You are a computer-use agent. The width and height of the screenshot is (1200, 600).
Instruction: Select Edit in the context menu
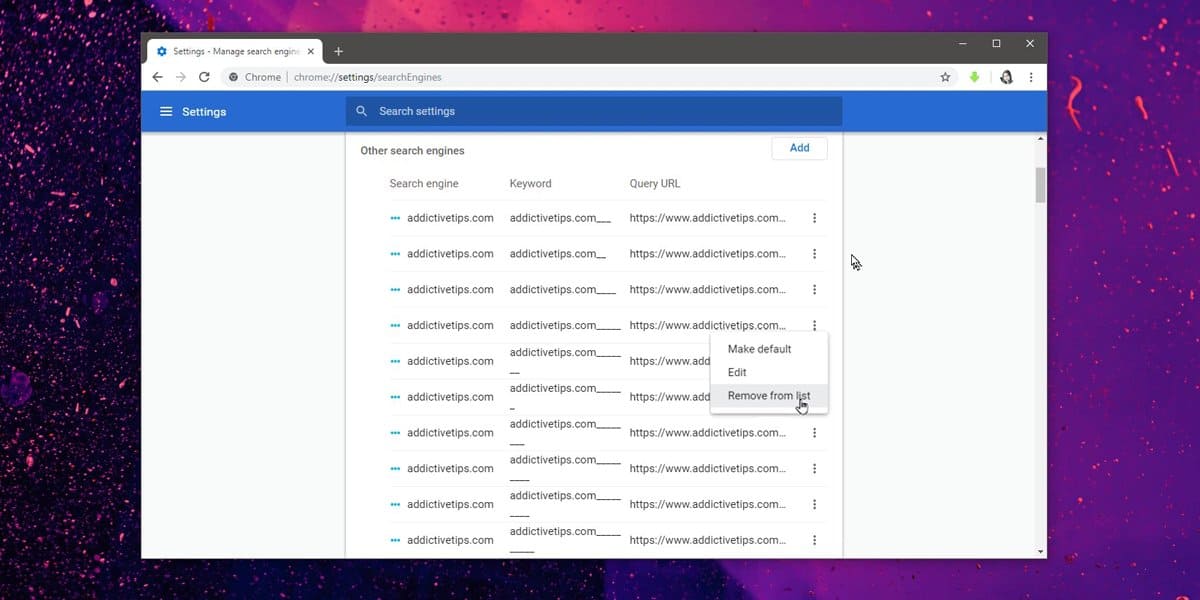737,371
